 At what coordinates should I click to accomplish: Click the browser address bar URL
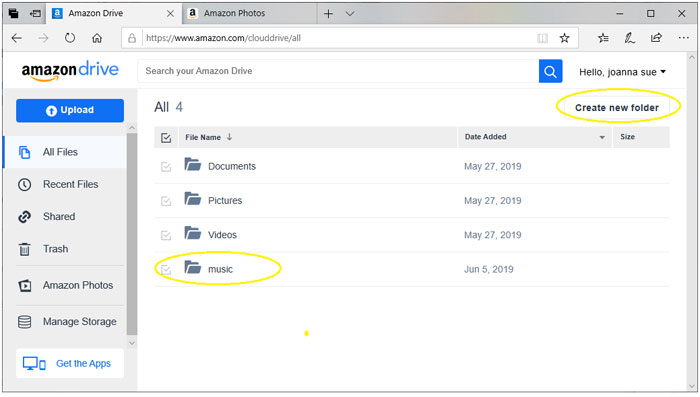coord(223,38)
